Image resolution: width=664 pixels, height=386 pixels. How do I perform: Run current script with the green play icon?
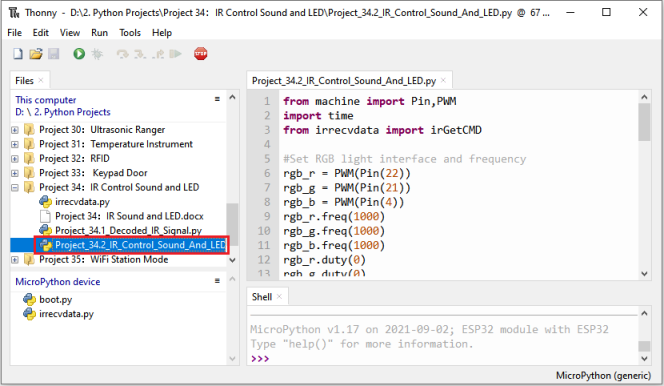click(79, 54)
